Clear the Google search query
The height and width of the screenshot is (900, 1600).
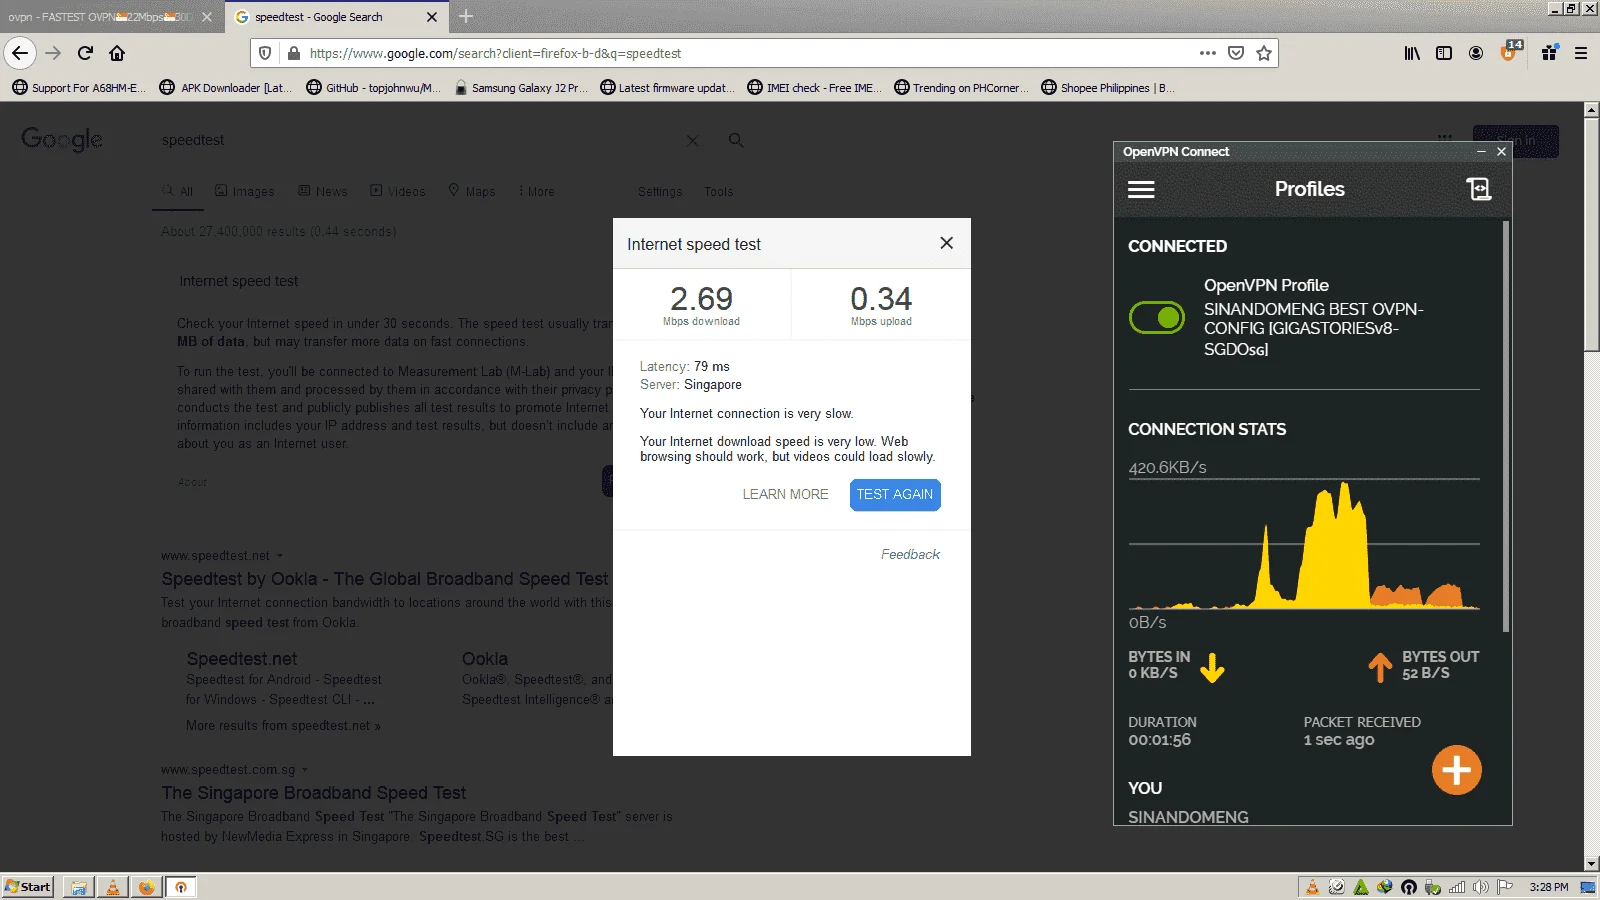(692, 141)
